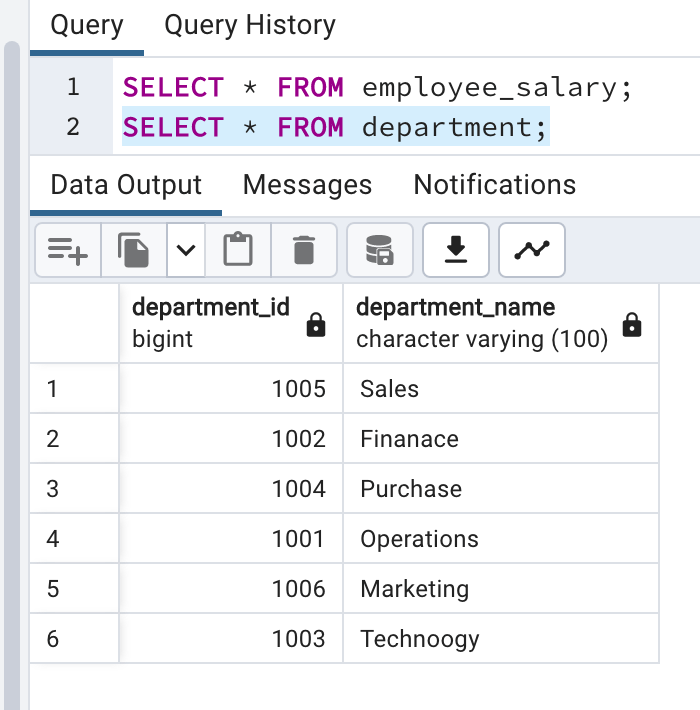Open the Notifications tab
Screen dimensions: 700x710
click(494, 185)
